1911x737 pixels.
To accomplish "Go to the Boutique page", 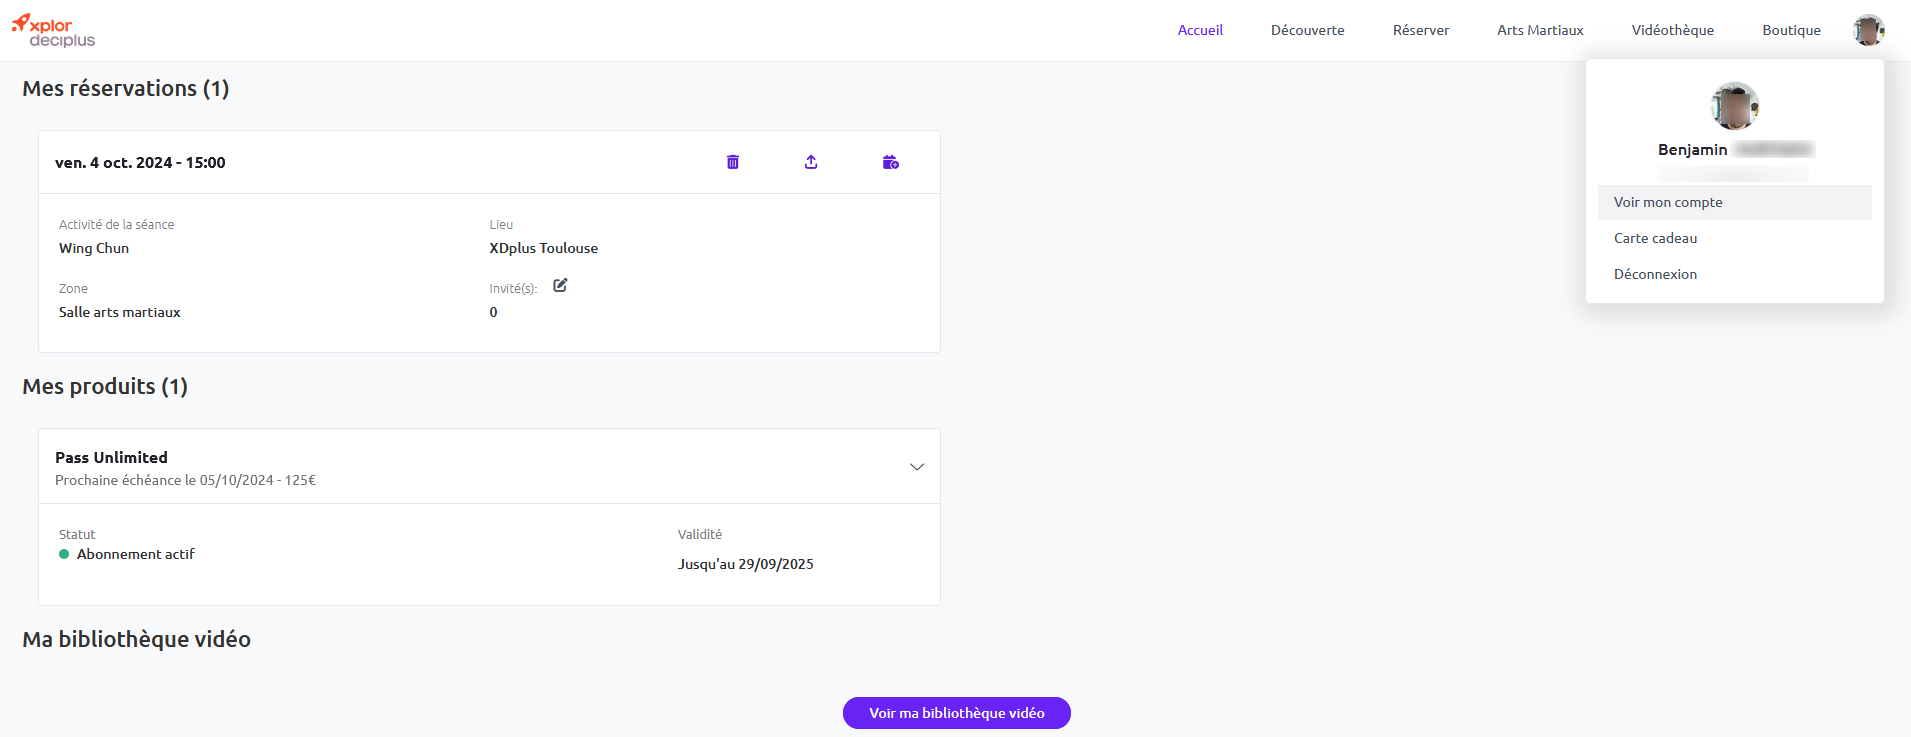I will (x=1791, y=30).
